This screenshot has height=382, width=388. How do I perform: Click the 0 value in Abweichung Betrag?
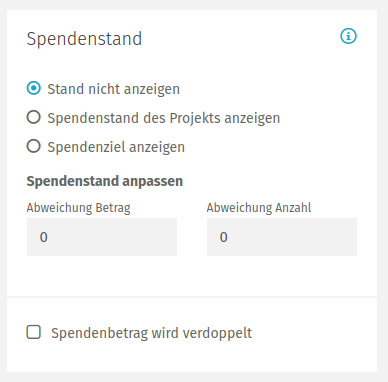click(44, 237)
